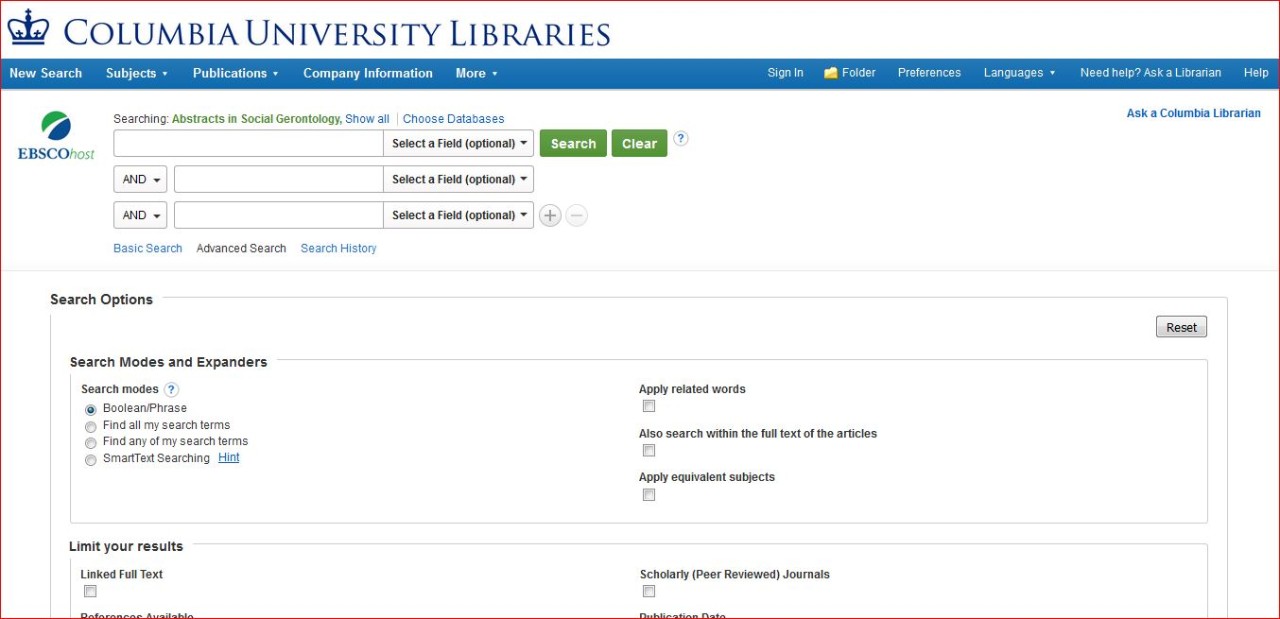
Task: Click New Search in the navigation bar
Action: pos(46,73)
